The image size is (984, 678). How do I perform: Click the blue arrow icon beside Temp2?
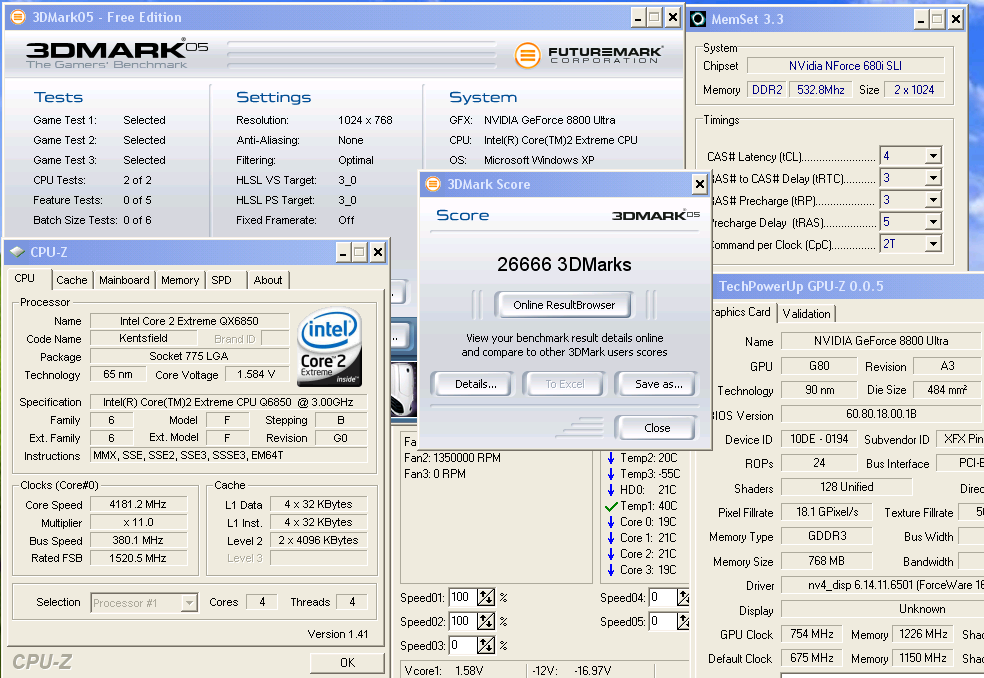point(611,458)
